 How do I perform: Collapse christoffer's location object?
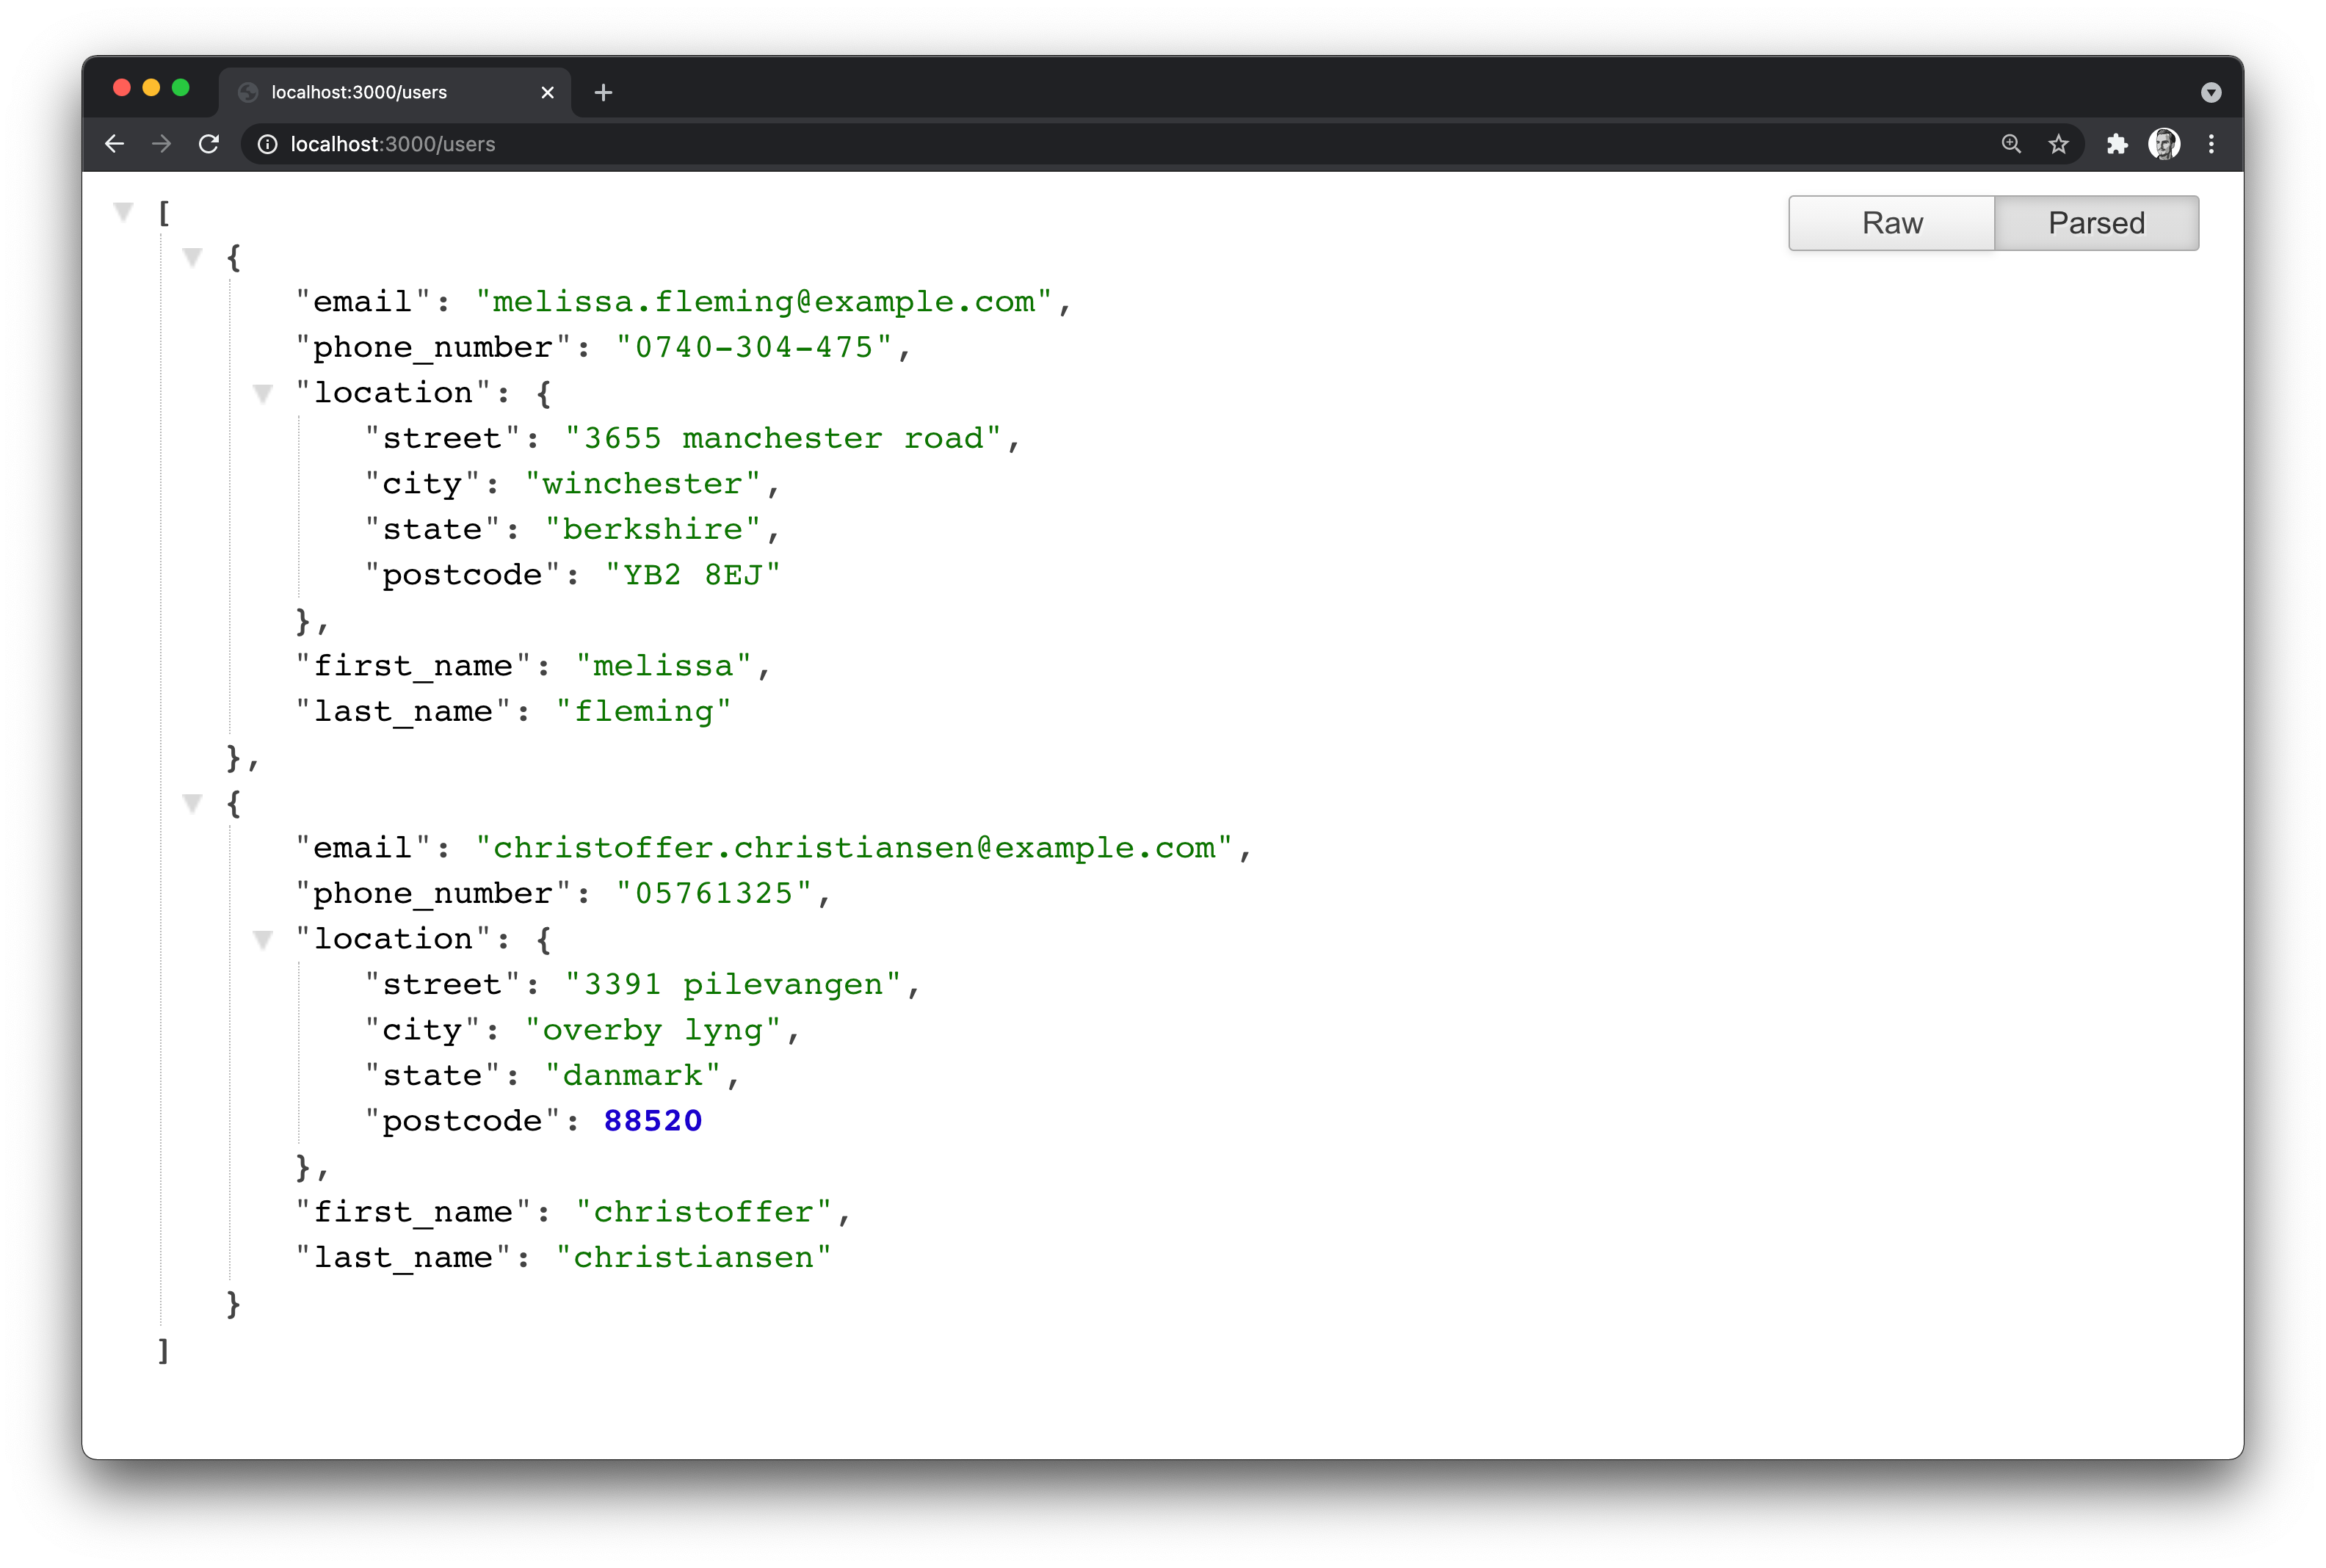(x=263, y=940)
